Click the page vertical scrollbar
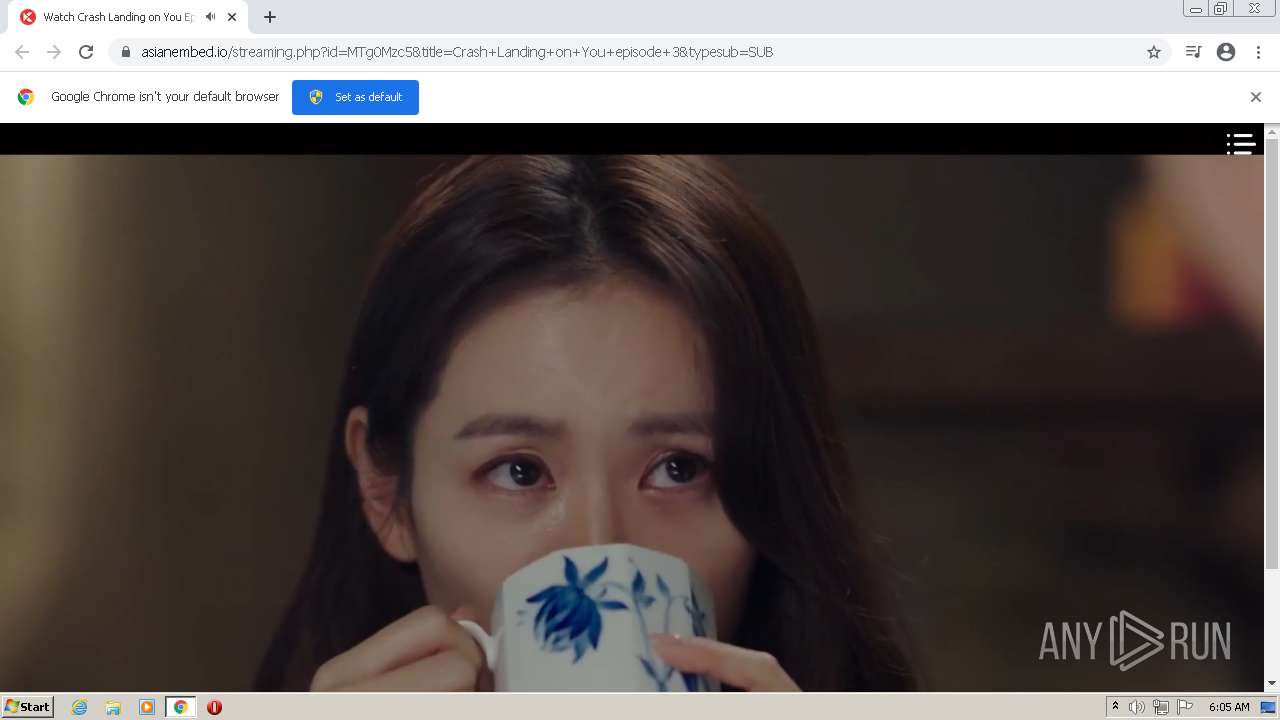The image size is (1280, 720). (x=1272, y=355)
